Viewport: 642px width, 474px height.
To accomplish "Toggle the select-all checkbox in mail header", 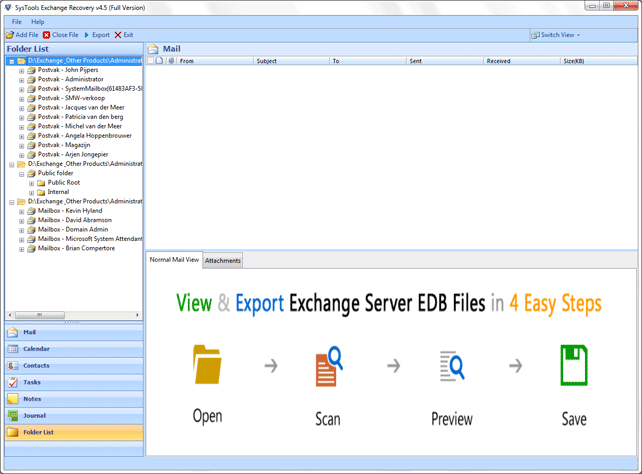I will coord(150,61).
